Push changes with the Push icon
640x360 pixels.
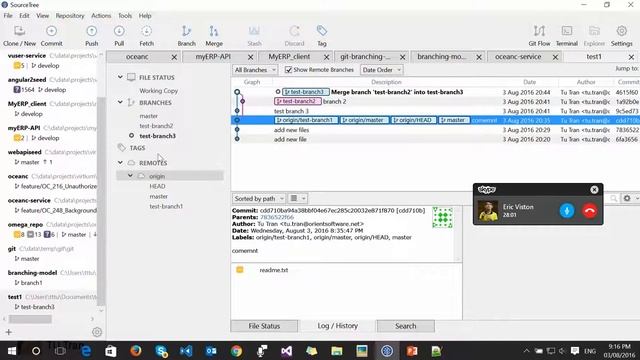[91, 31]
